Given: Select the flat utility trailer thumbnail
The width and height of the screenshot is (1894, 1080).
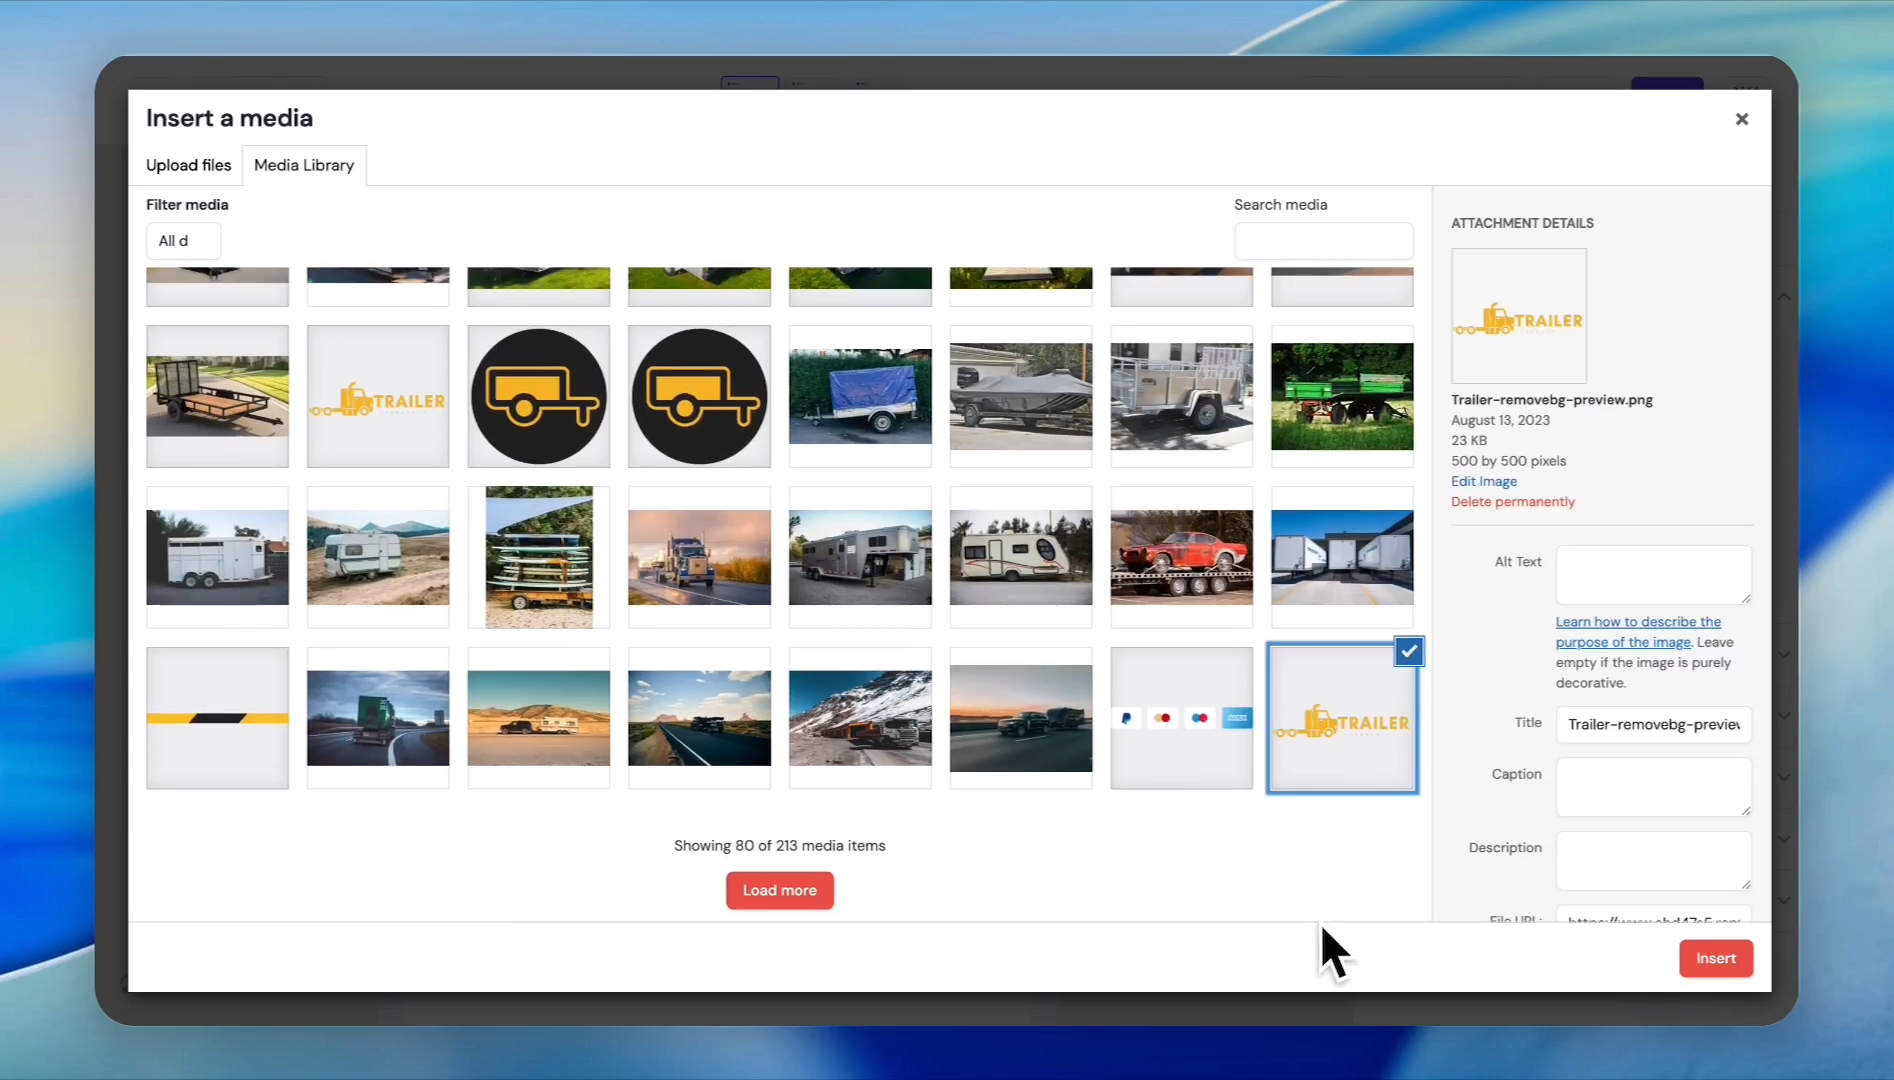Looking at the screenshot, I should click(x=217, y=396).
